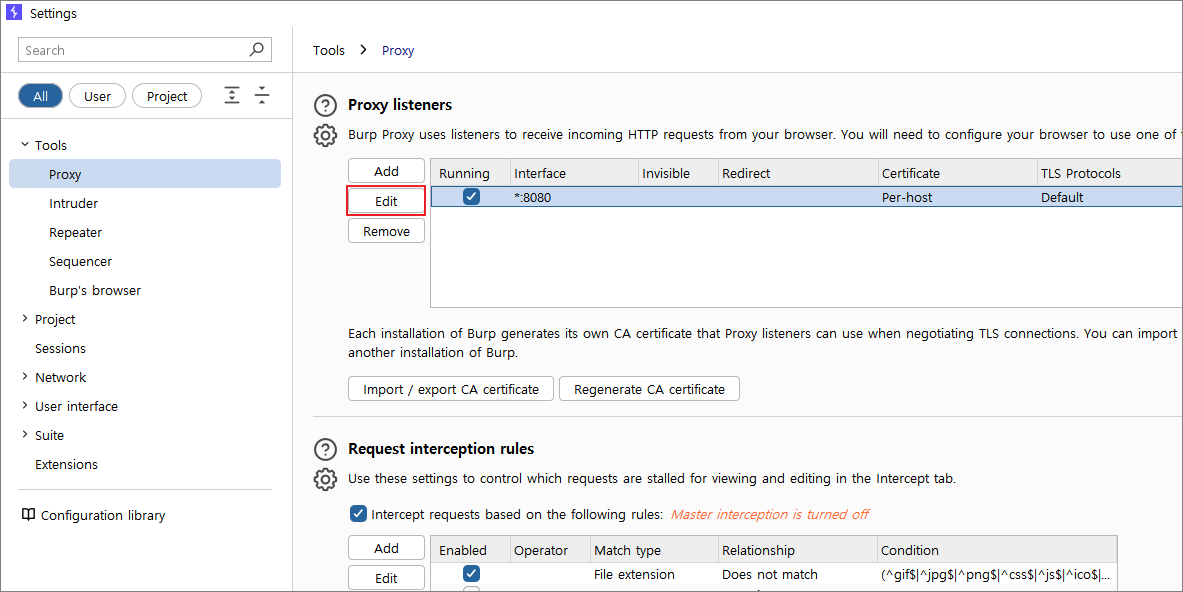1183x592 pixels.
Task: Click the Burp Suite lightning logo icon
Action: (x=14, y=12)
